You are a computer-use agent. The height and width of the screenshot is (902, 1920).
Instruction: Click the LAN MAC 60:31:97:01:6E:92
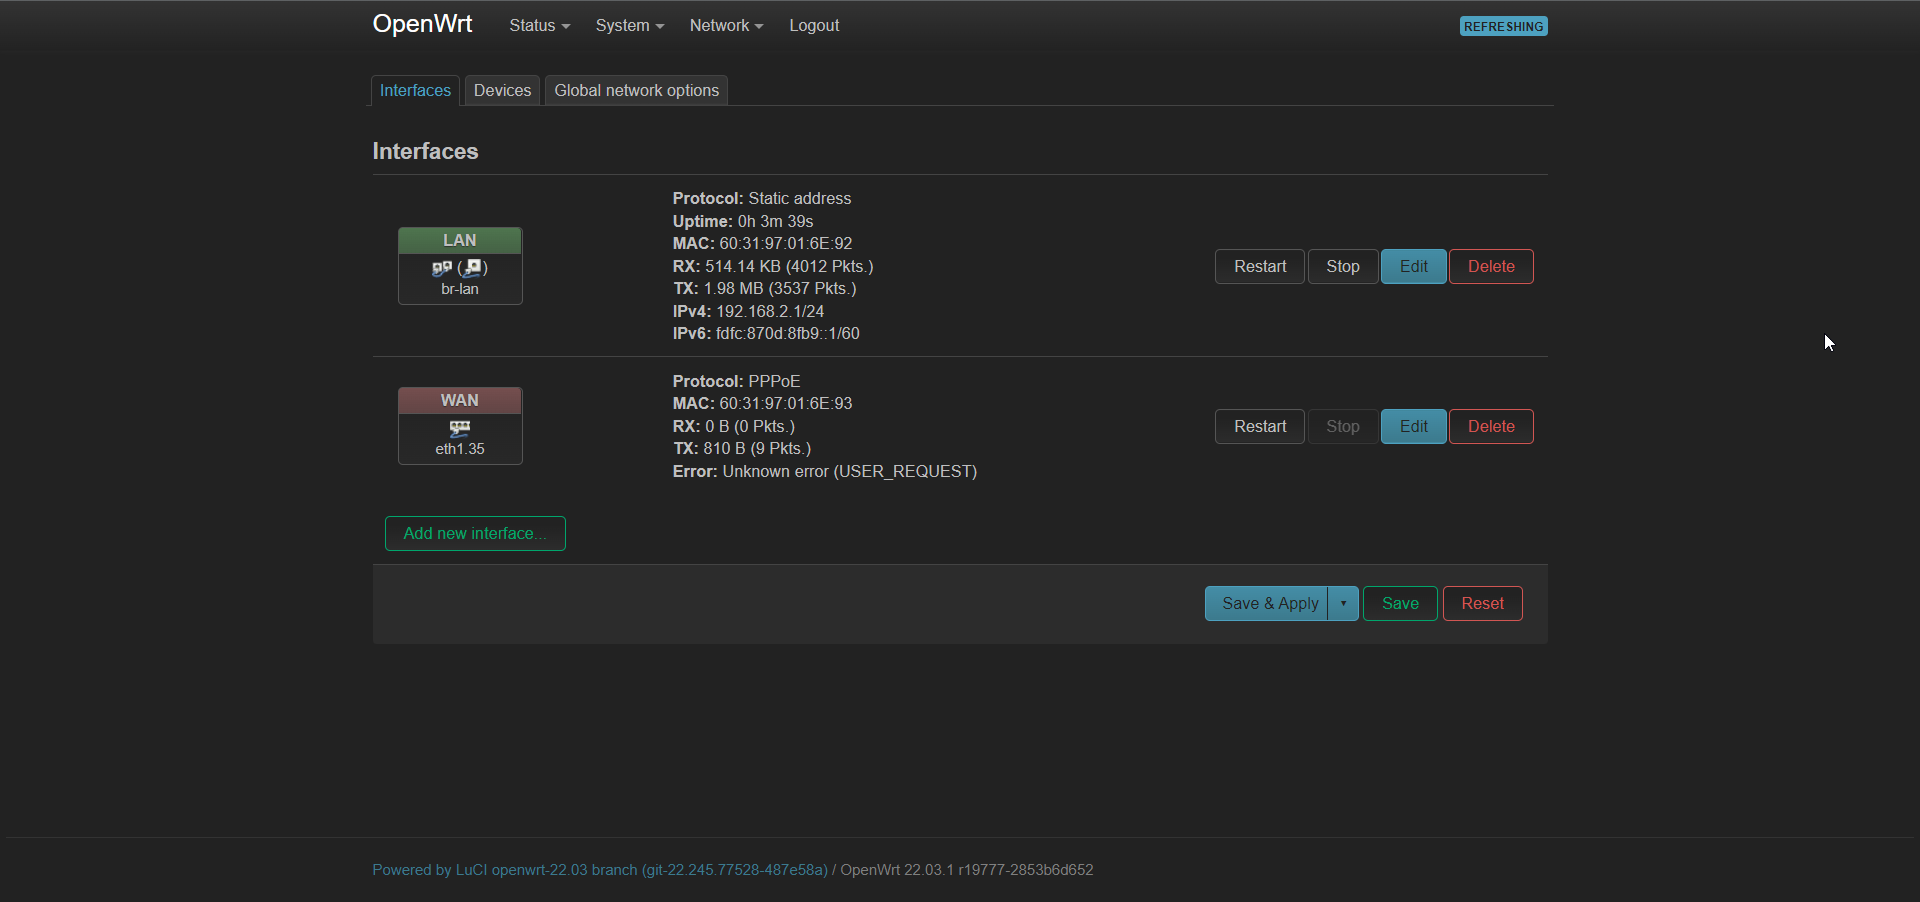pyautogui.click(x=786, y=243)
